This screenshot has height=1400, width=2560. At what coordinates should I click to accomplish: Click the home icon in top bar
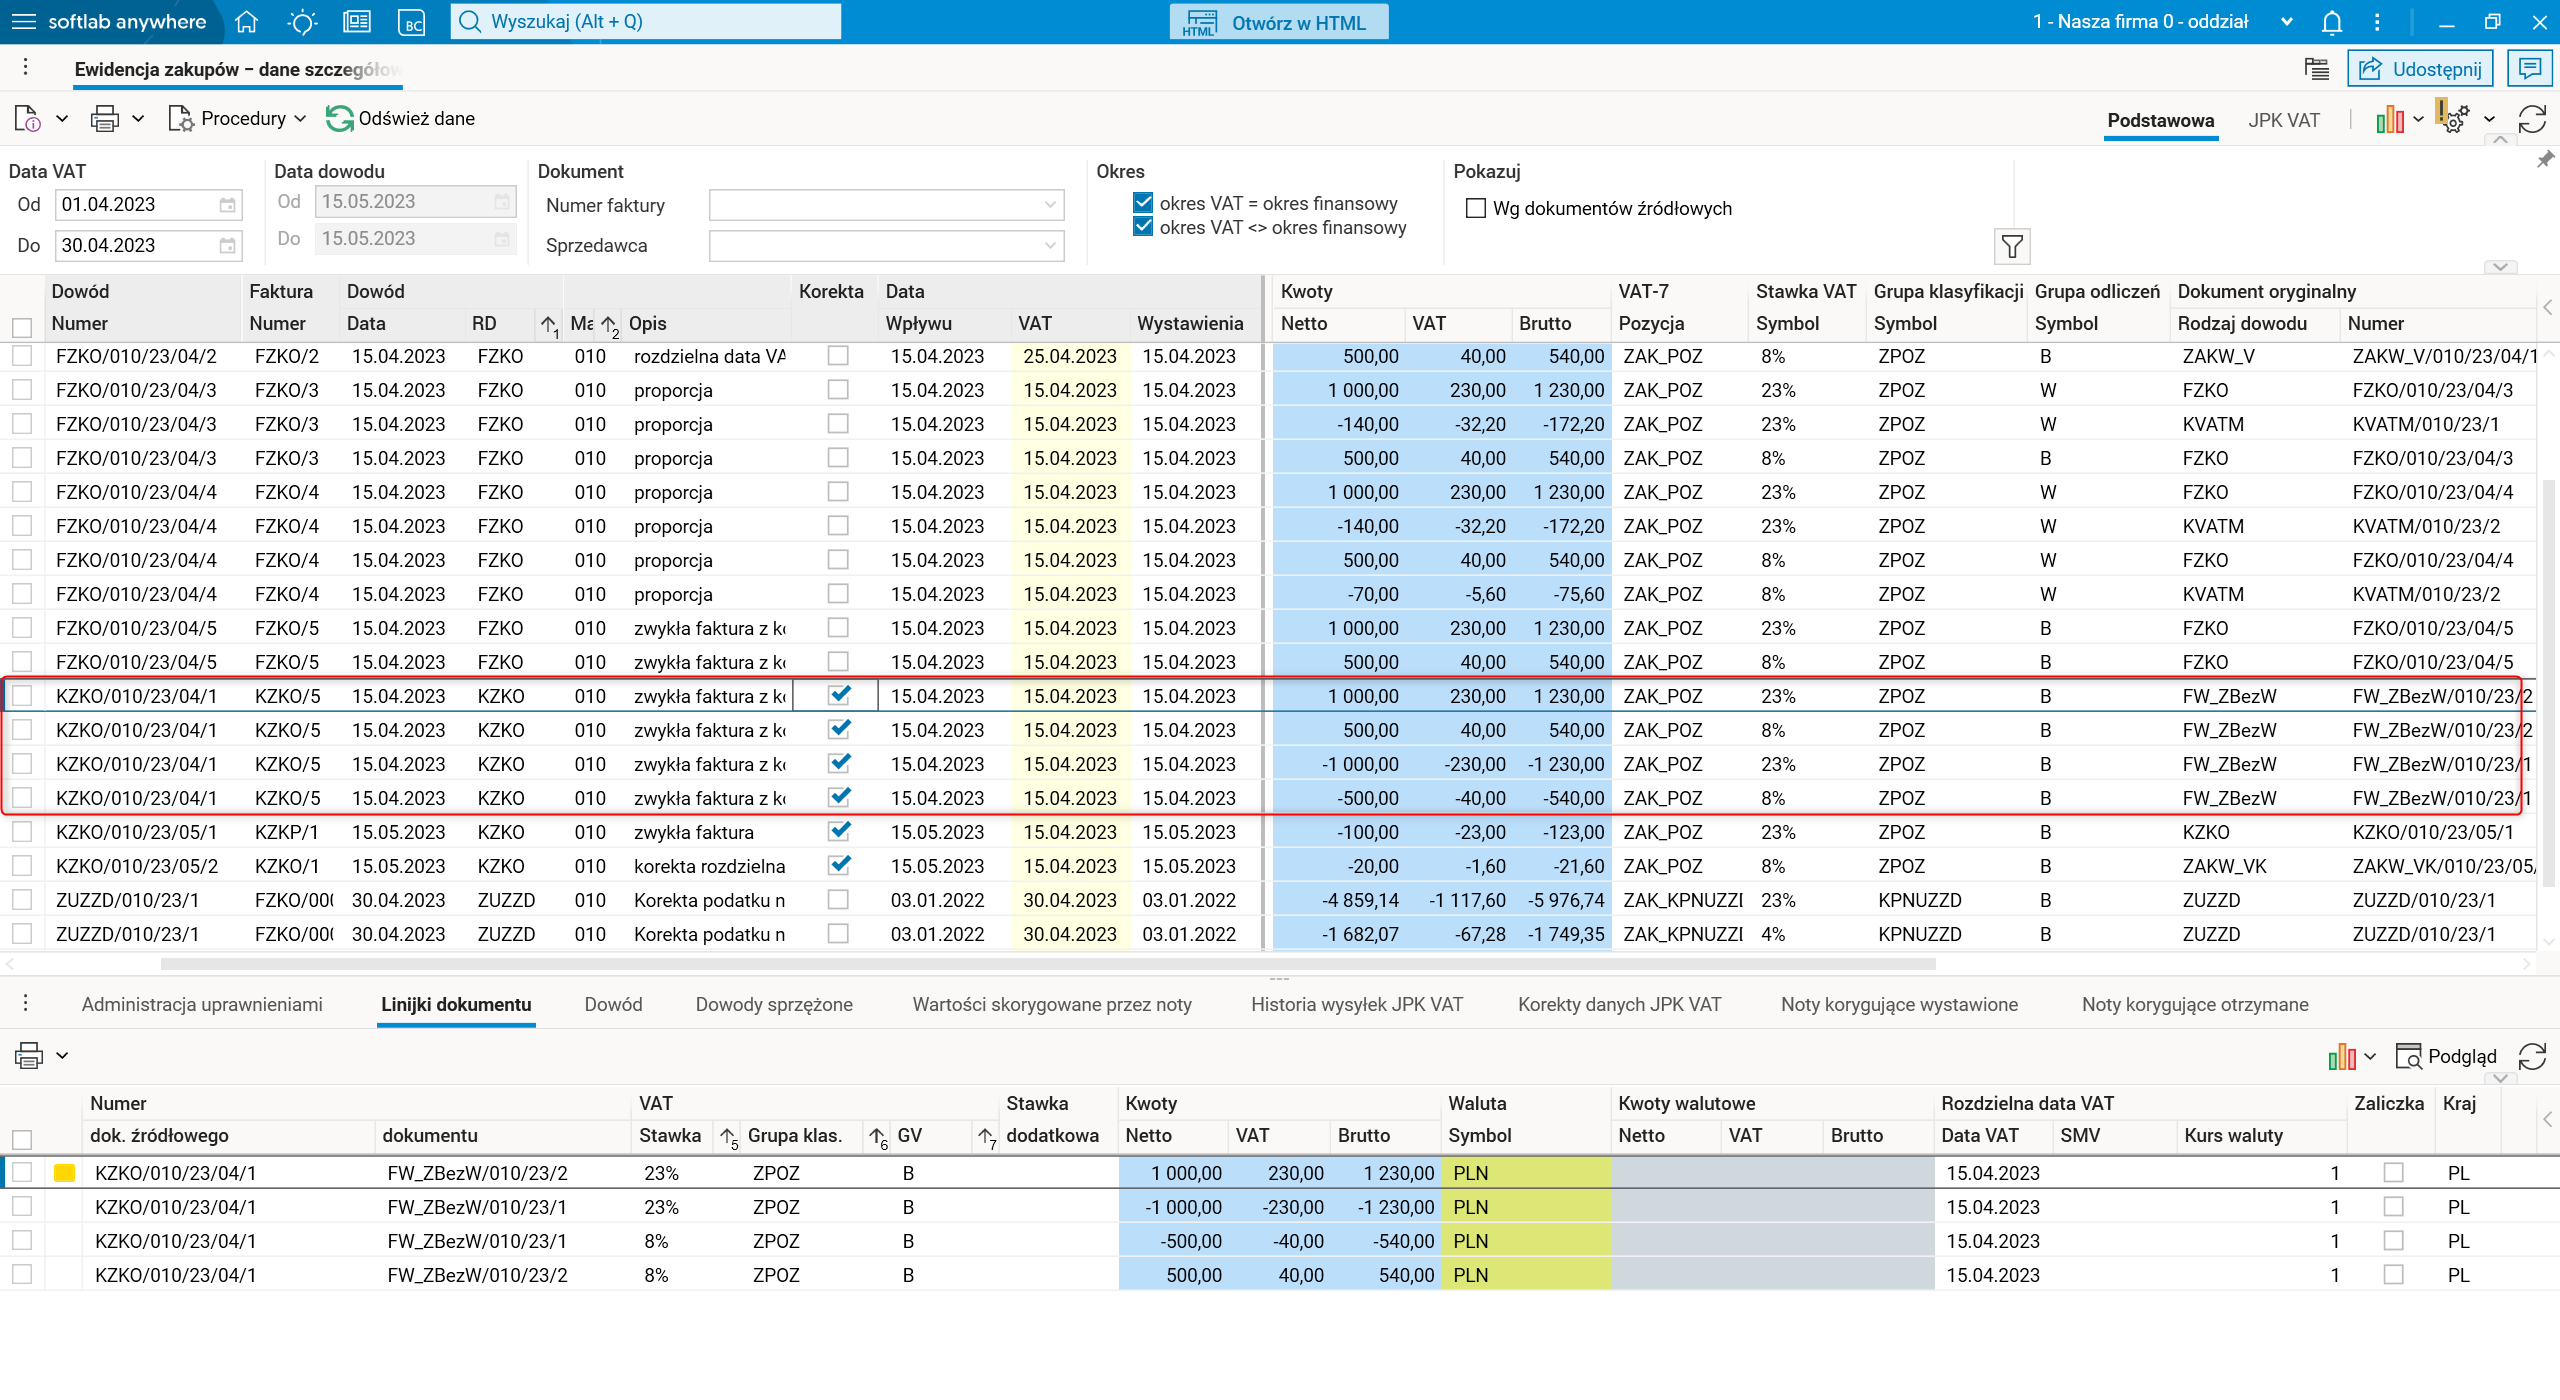pos(246,22)
